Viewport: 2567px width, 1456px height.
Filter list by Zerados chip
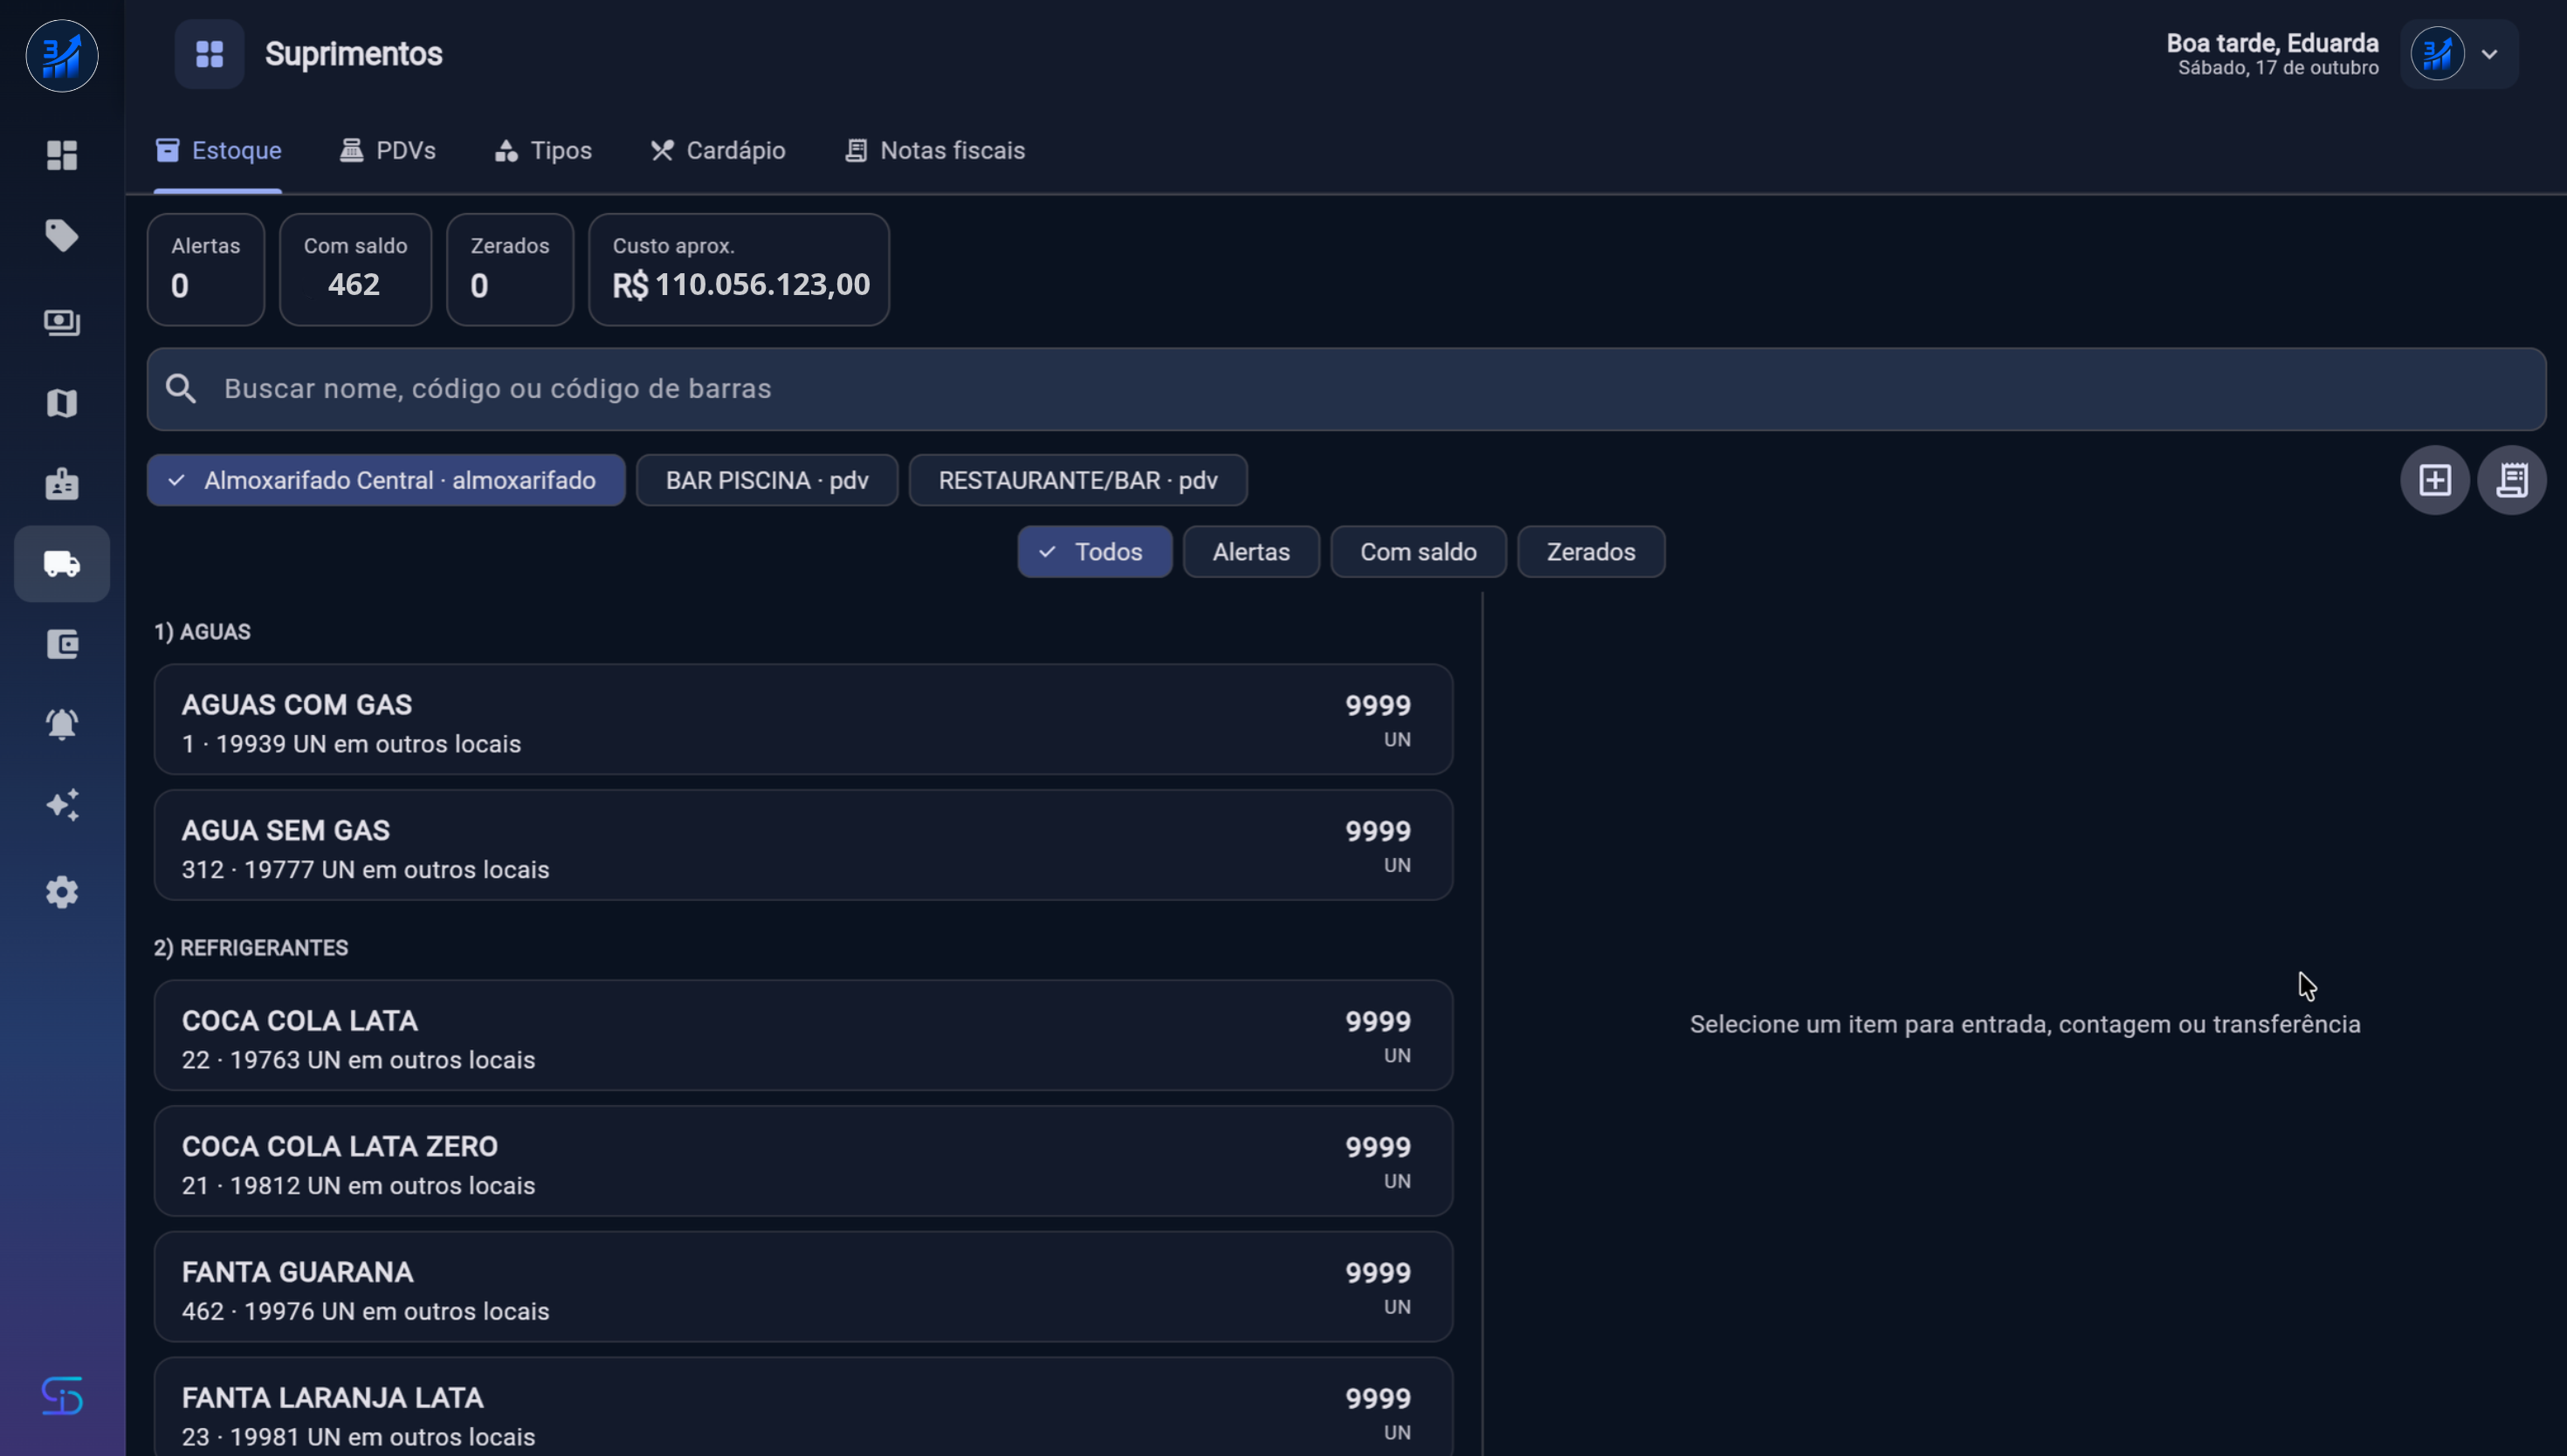click(x=1591, y=552)
